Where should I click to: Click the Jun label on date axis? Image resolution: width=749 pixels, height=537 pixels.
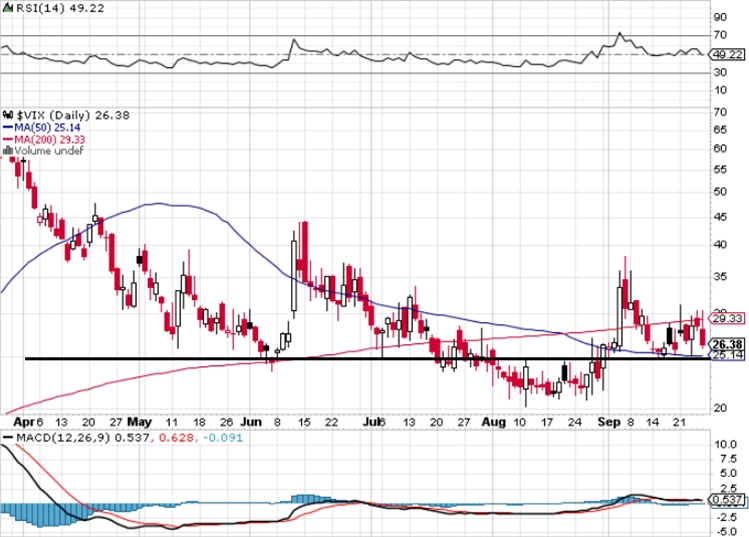[x=251, y=422]
